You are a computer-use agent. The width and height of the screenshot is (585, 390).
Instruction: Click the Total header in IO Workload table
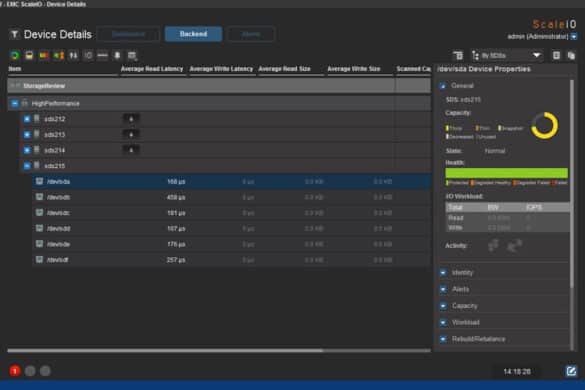455,207
